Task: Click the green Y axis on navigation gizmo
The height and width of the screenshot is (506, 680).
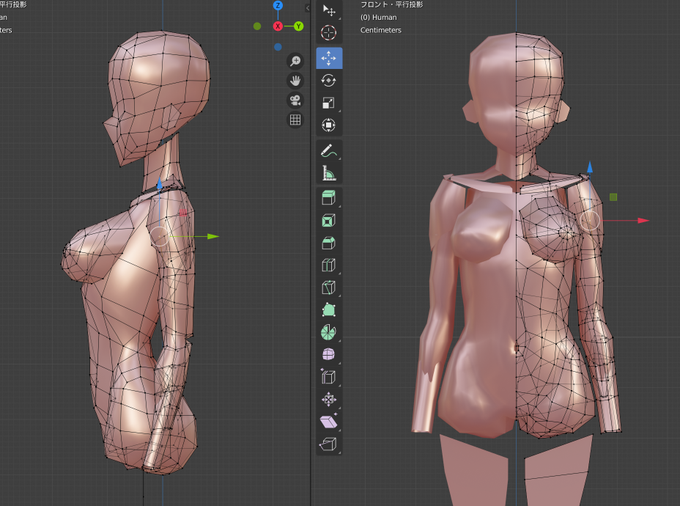Action: [x=299, y=26]
